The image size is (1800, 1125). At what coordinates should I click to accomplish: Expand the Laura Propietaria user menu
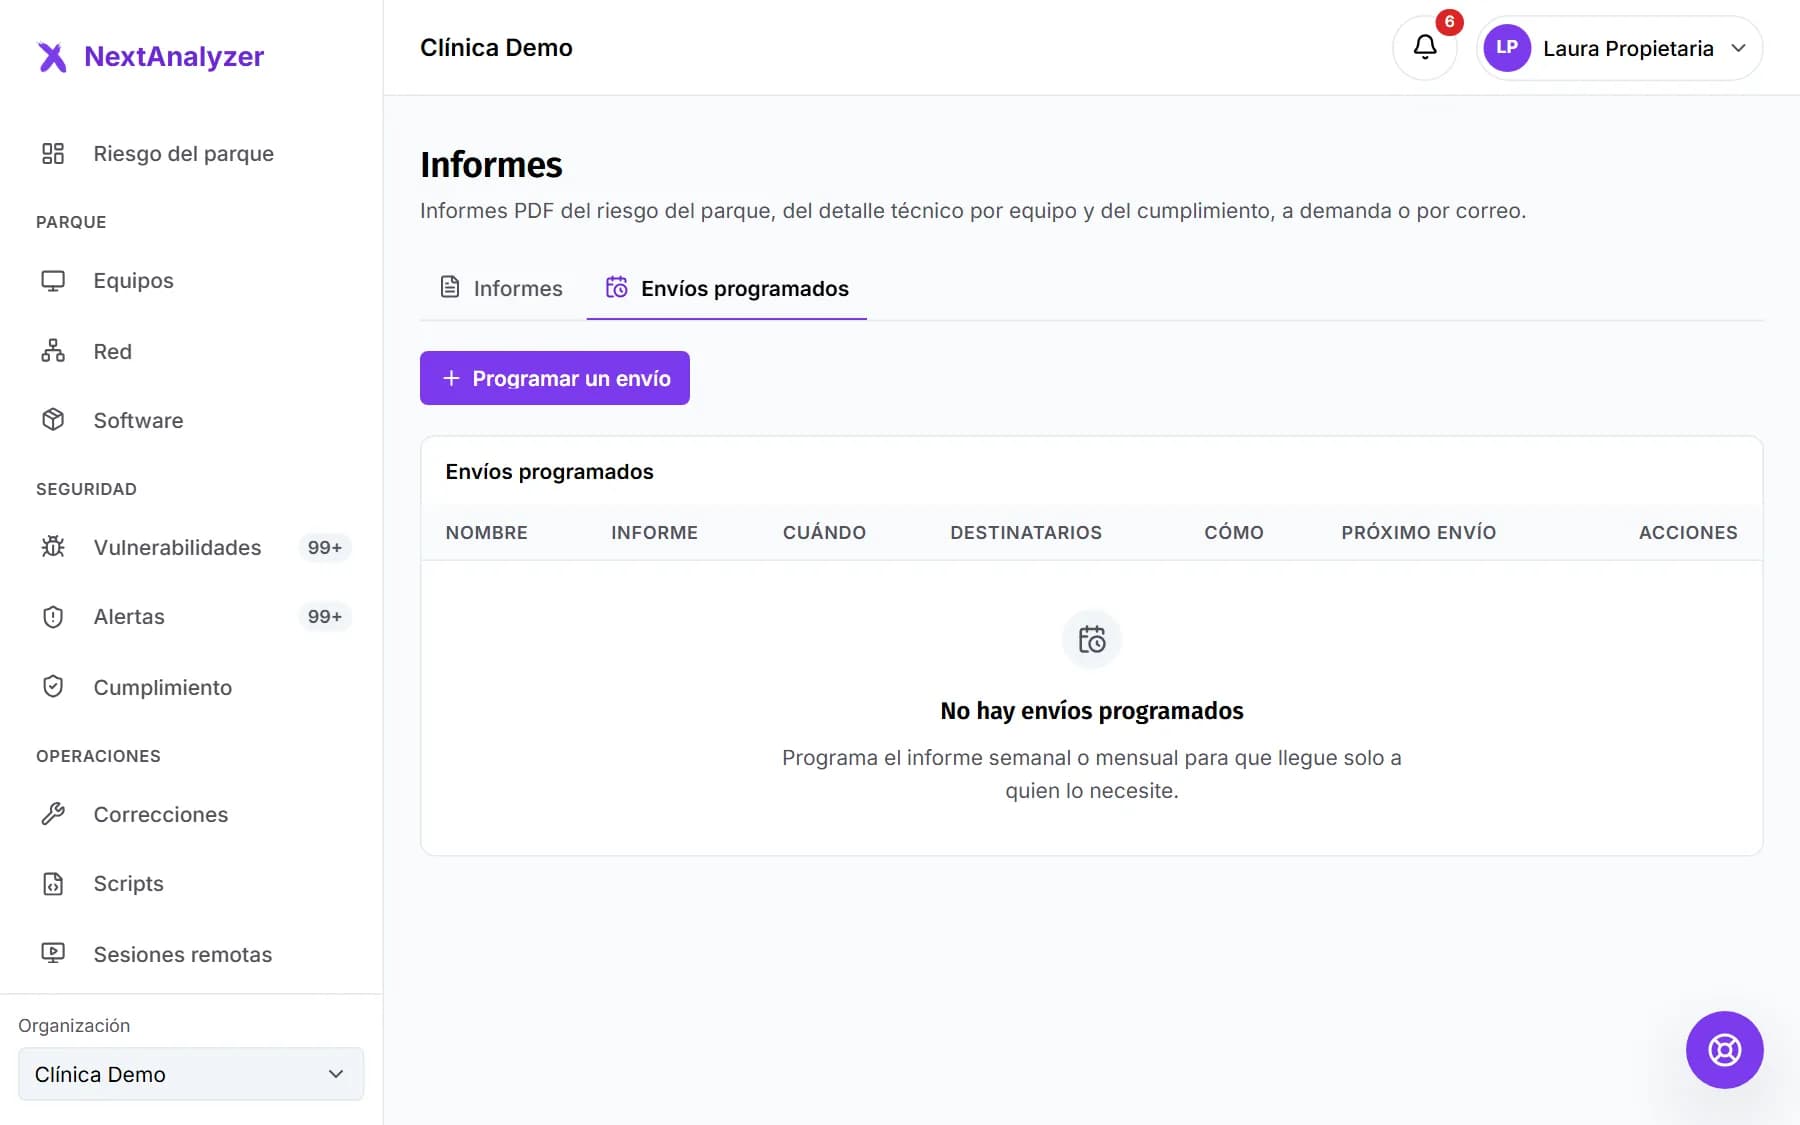(x=1619, y=48)
